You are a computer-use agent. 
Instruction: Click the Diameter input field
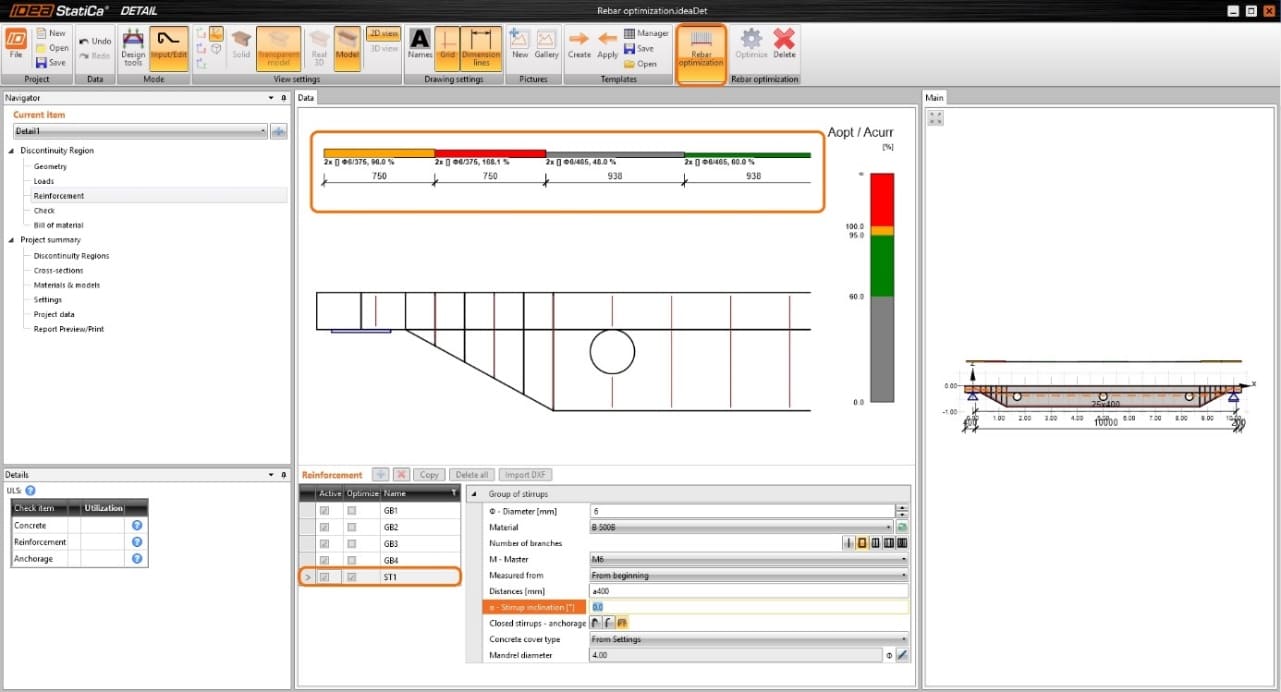[x=741, y=511]
